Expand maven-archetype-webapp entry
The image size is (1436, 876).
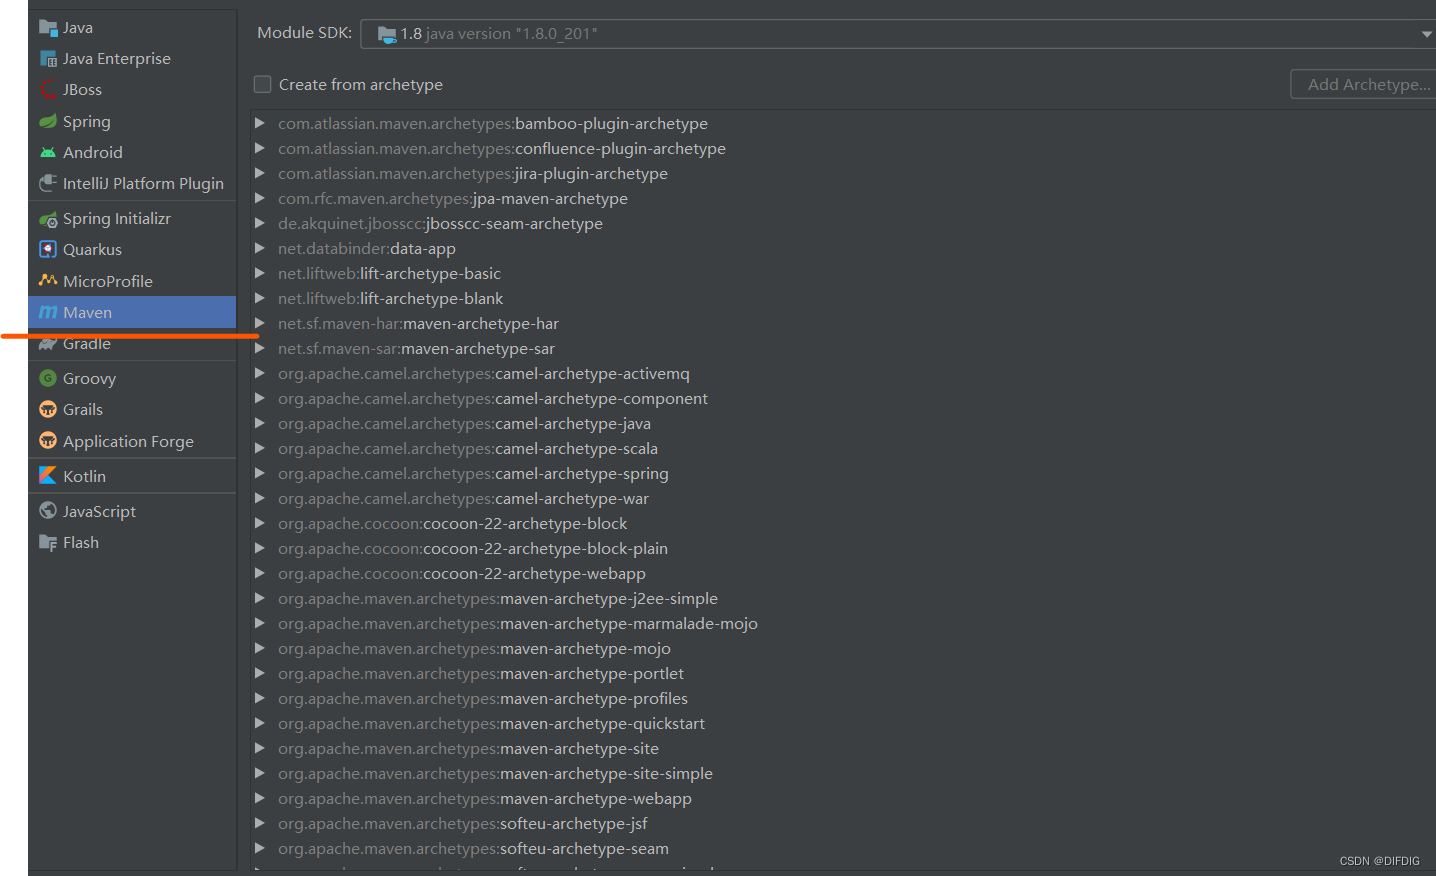tap(260, 798)
